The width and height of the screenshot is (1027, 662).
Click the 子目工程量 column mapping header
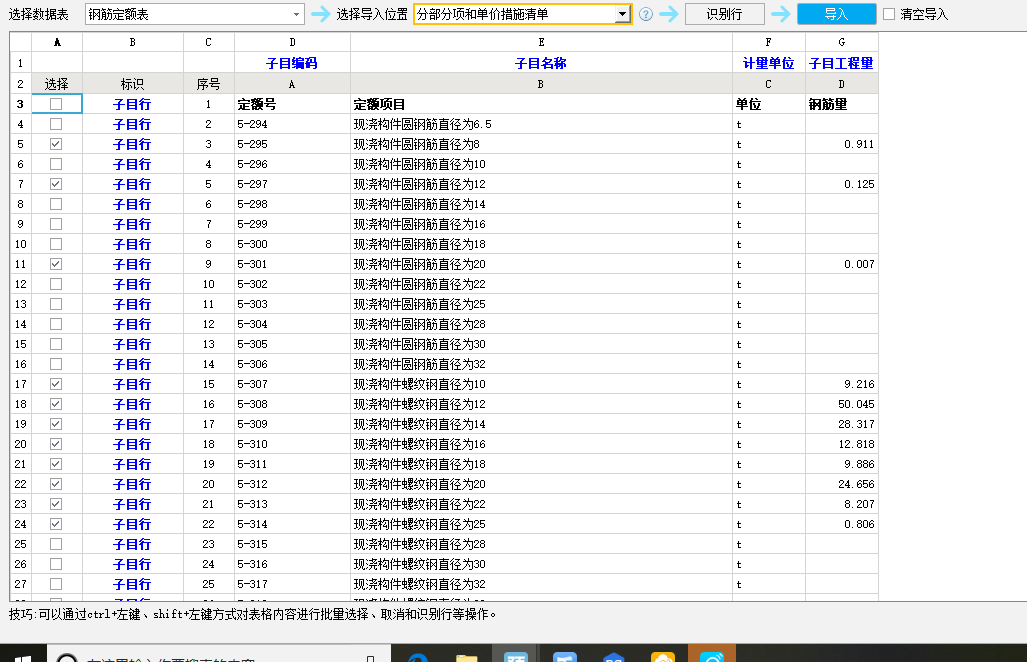coord(841,63)
